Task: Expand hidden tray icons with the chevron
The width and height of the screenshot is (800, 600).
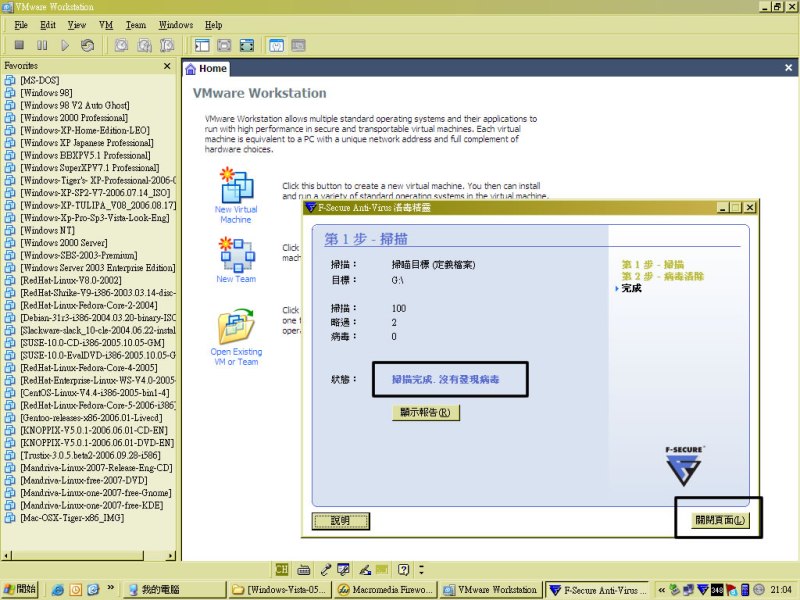Action: (x=661, y=590)
